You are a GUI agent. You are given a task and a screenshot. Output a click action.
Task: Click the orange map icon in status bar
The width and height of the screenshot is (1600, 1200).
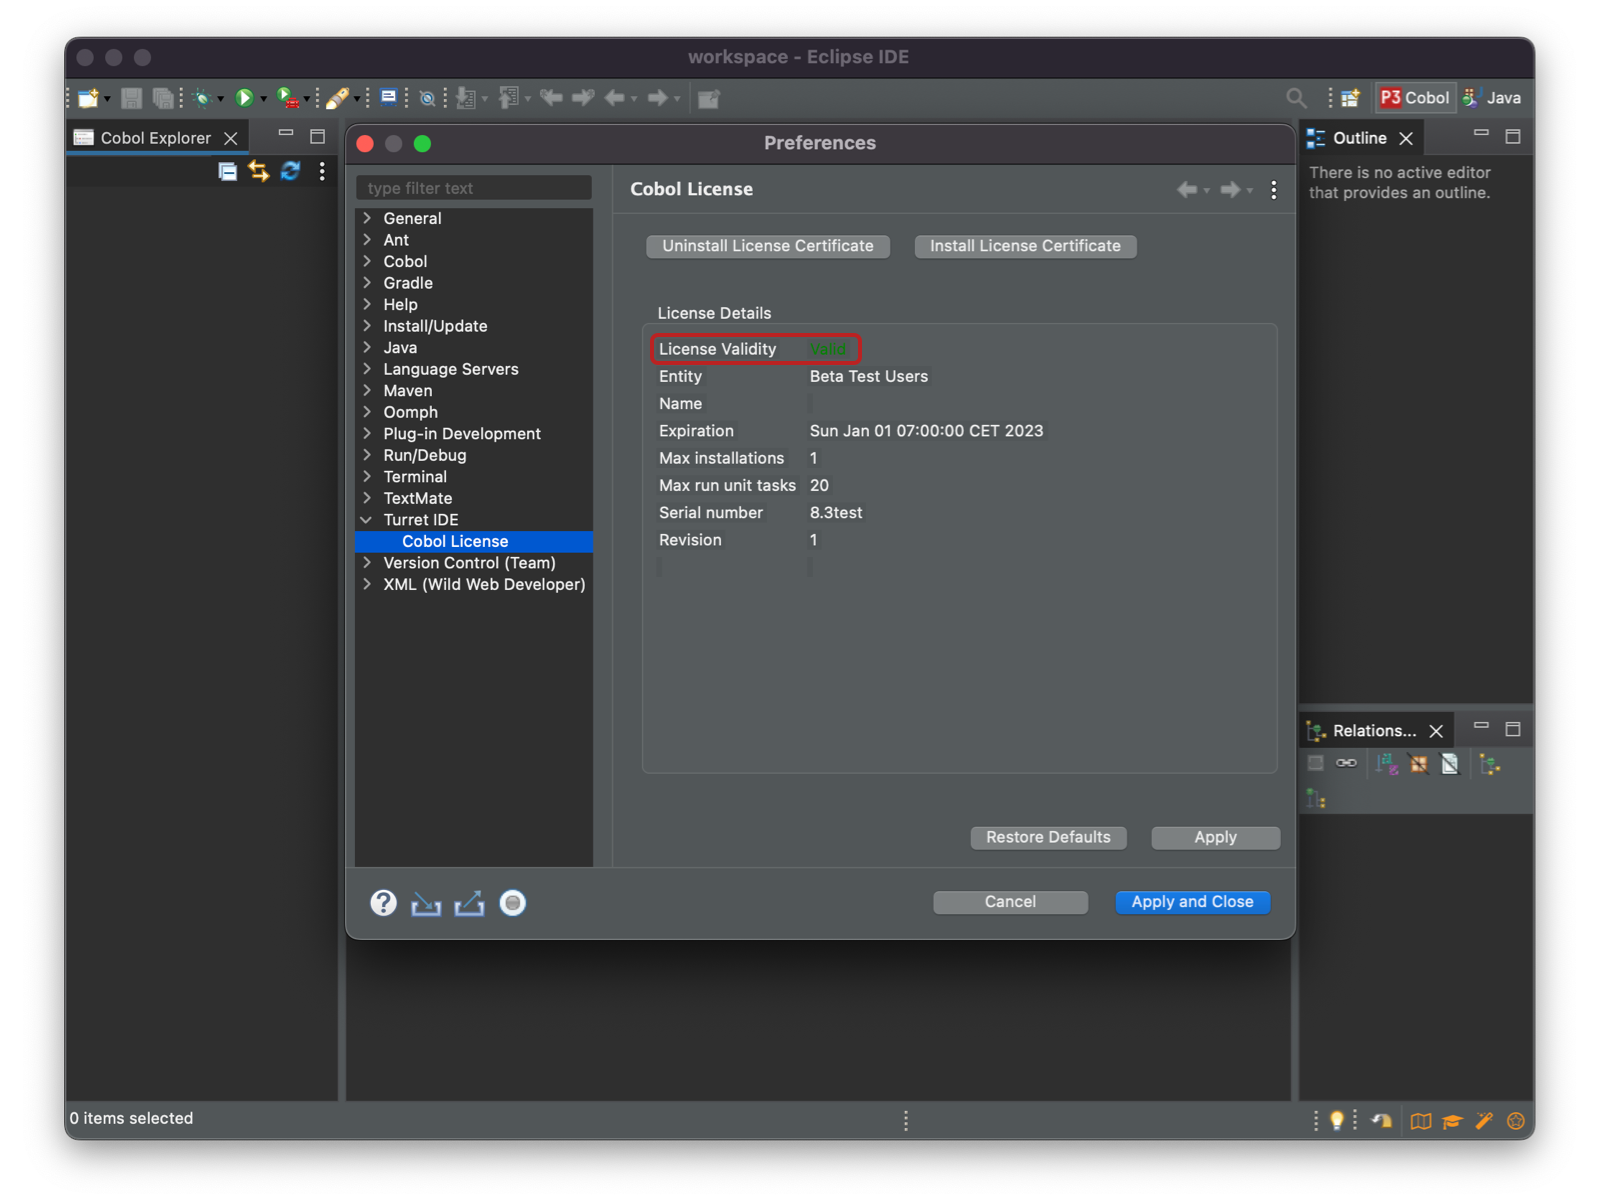point(1421,1121)
